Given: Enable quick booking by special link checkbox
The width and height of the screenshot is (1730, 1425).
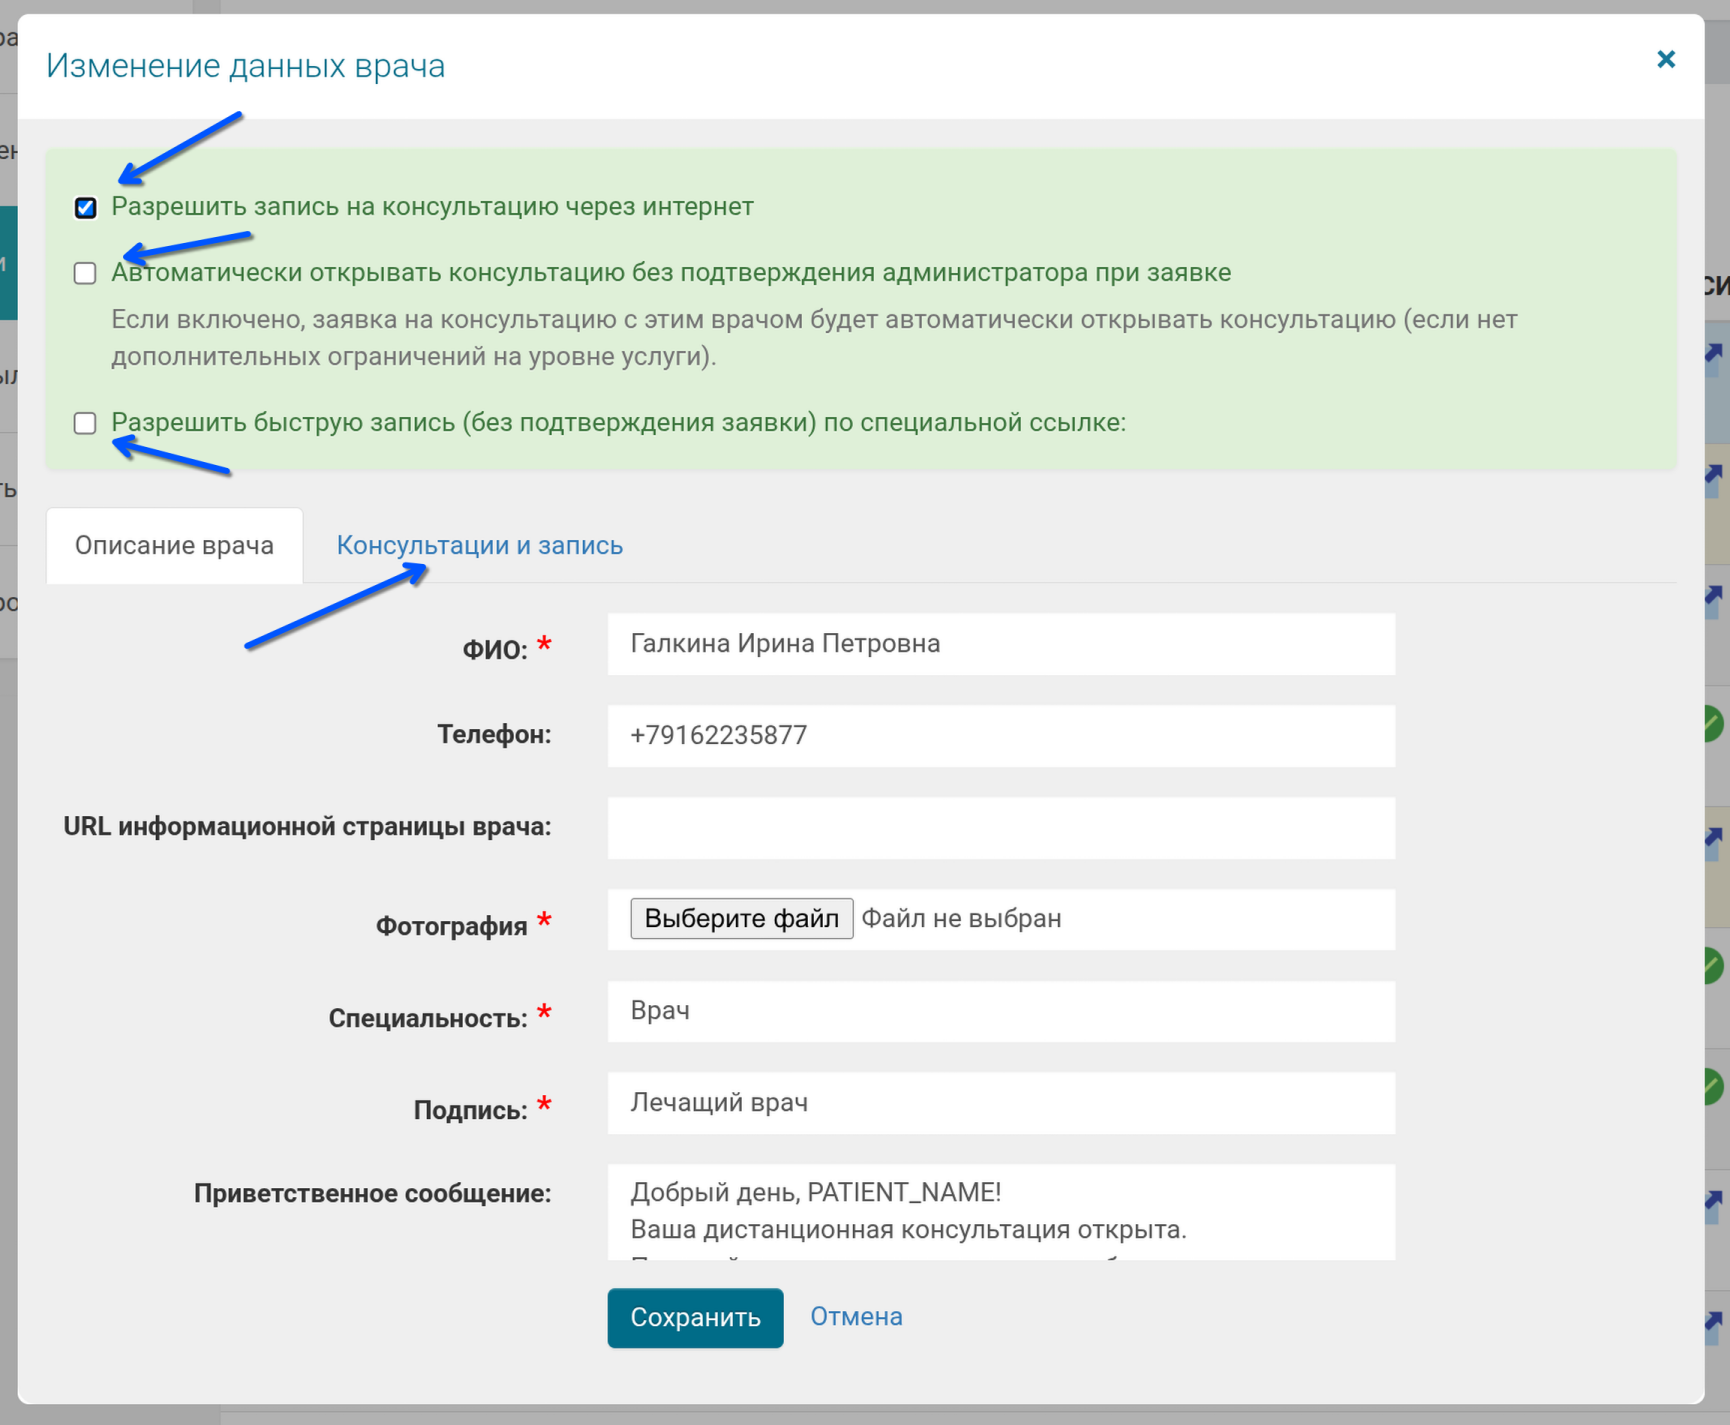Looking at the screenshot, I should [86, 423].
